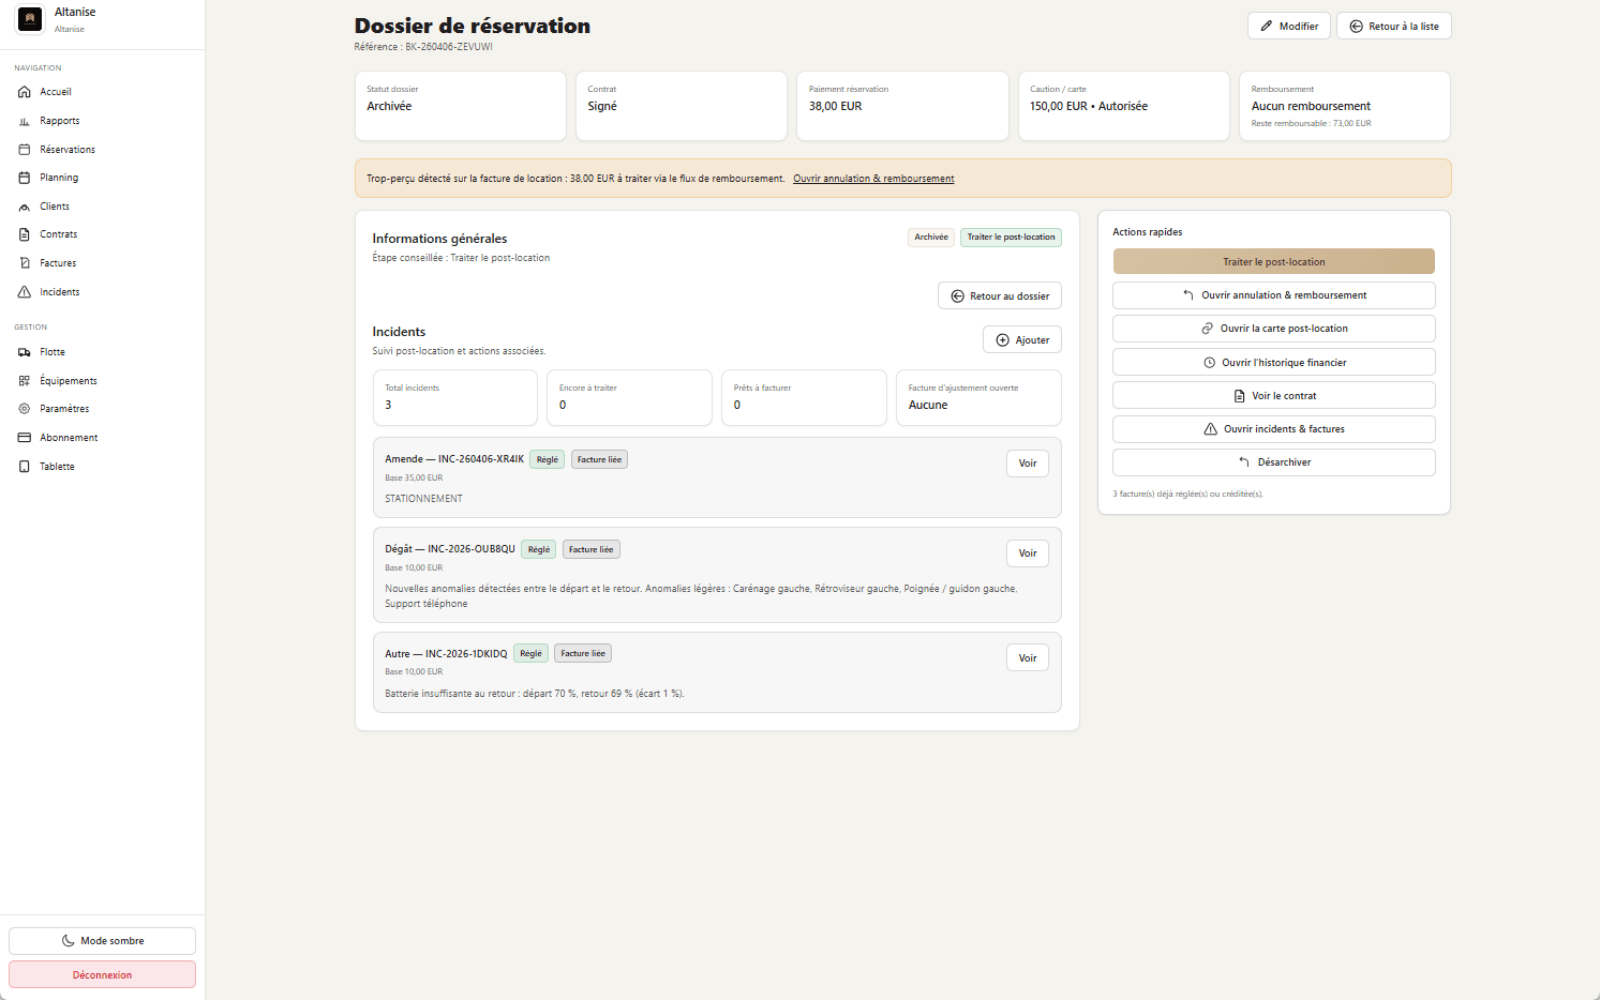This screenshot has width=1600, height=1000.
Task: Click Ajouter to add an incident
Action: (x=1021, y=340)
